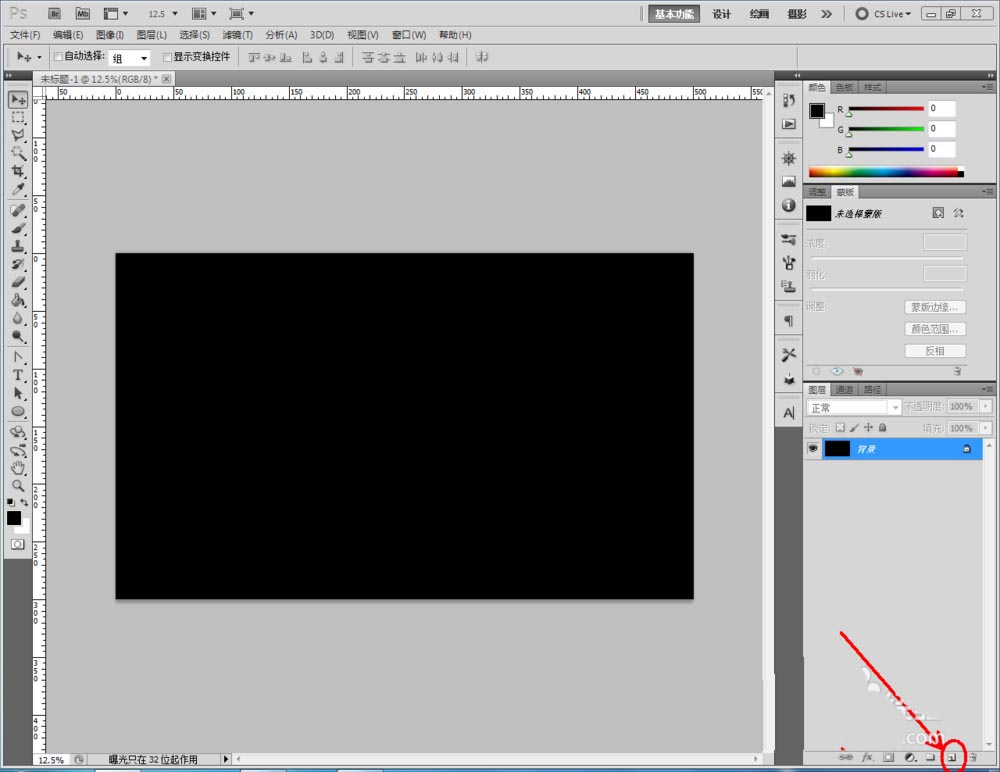Select the Zoom tool in toolbox

click(18, 486)
